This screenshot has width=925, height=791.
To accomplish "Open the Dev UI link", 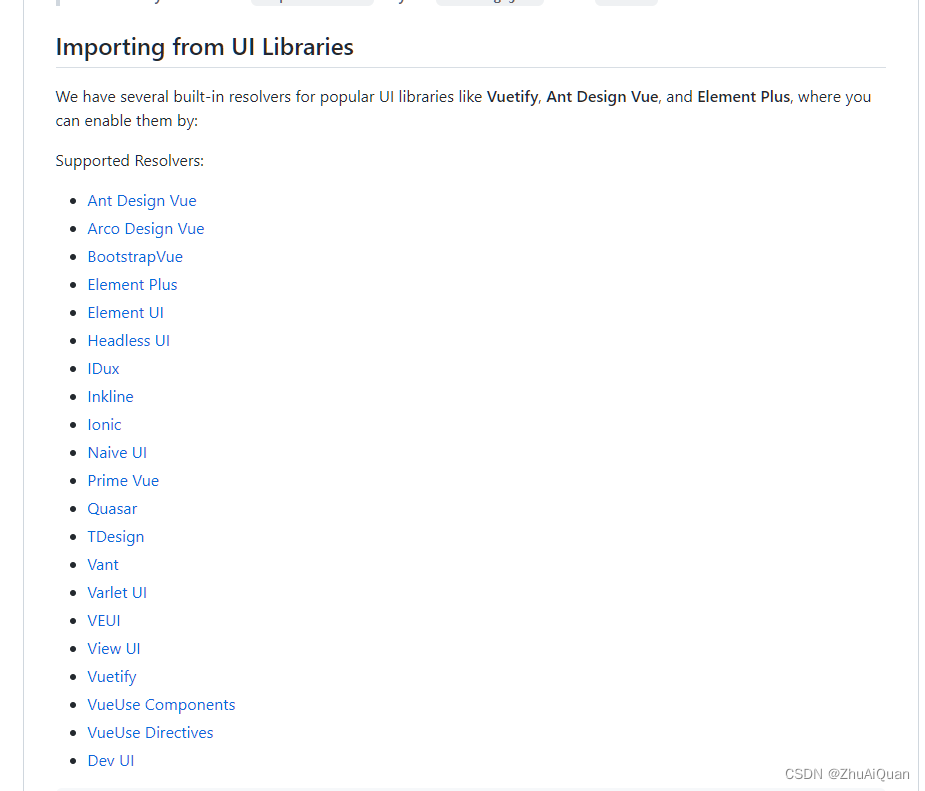I will click(111, 761).
